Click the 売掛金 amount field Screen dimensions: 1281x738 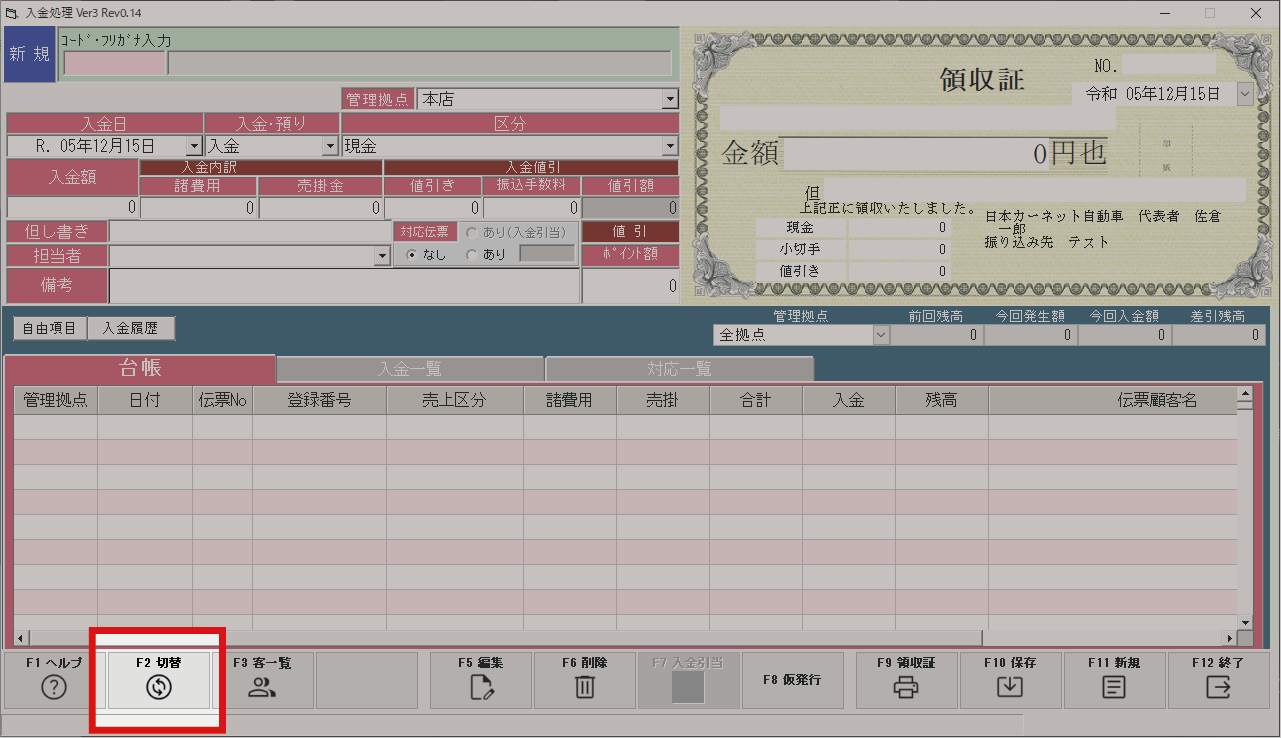[x=320, y=208]
